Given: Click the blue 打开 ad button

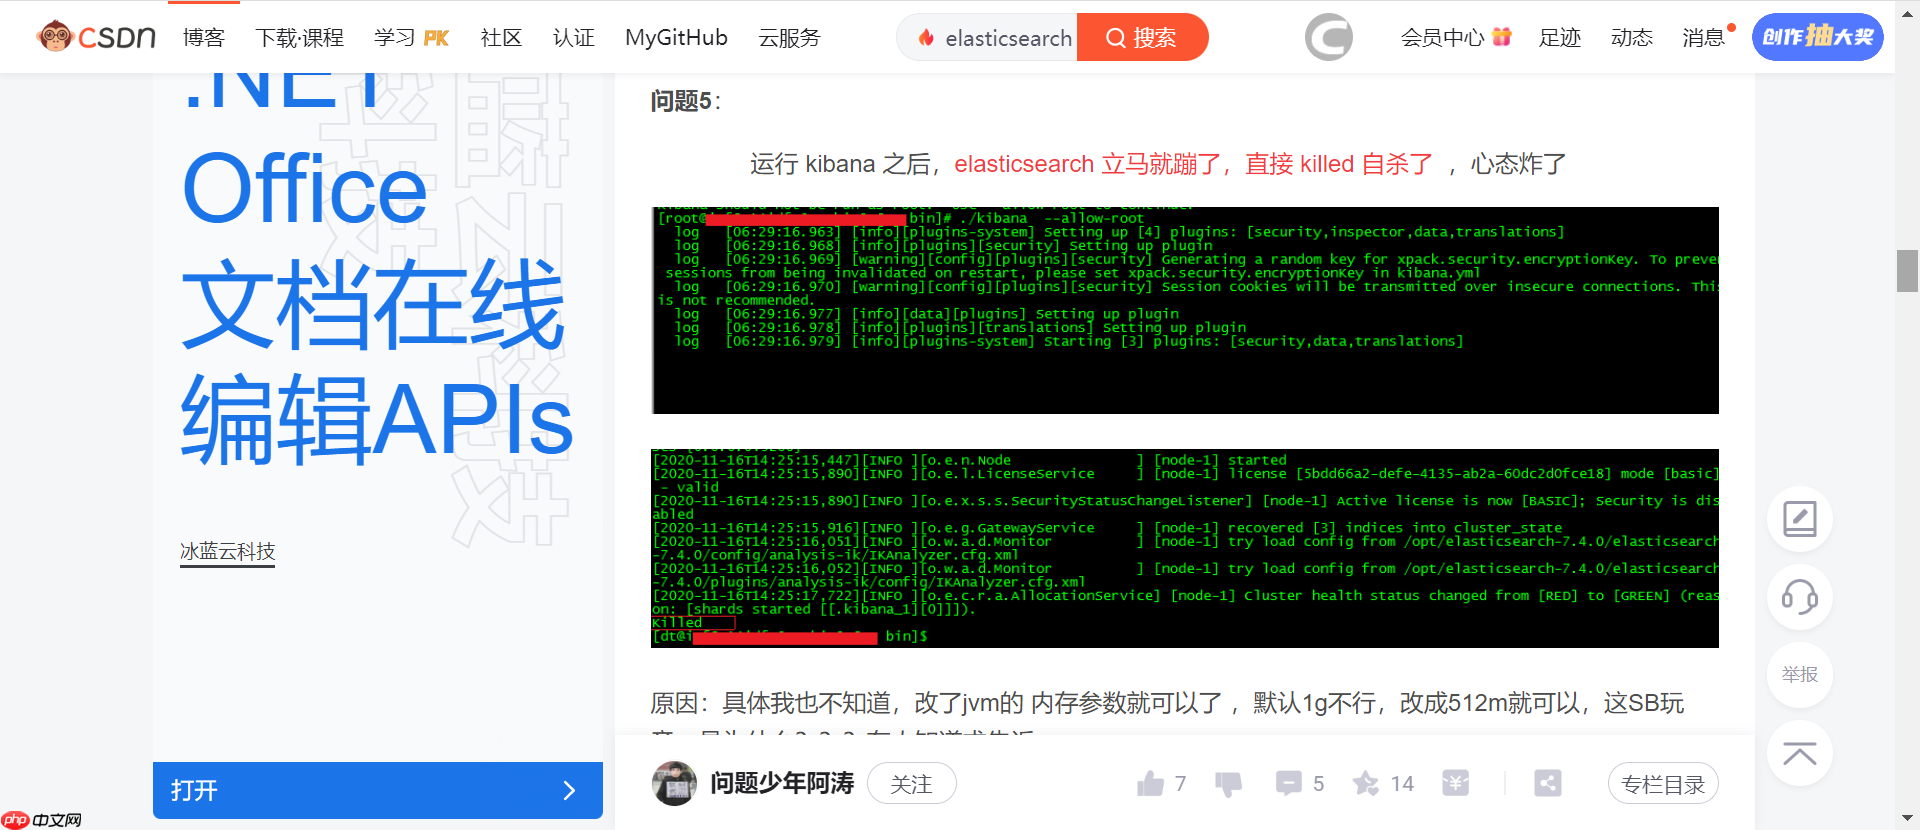Looking at the screenshot, I should tap(378, 790).
